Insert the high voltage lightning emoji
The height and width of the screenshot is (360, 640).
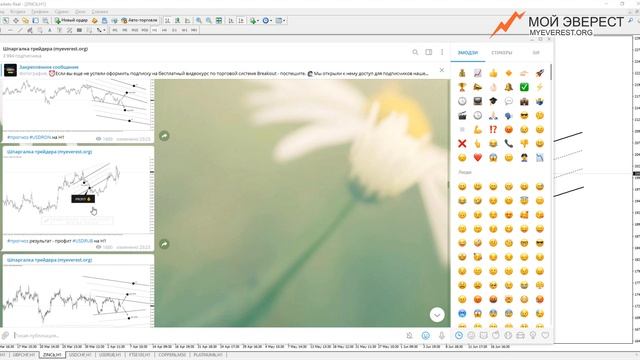pyautogui.click(x=540, y=87)
